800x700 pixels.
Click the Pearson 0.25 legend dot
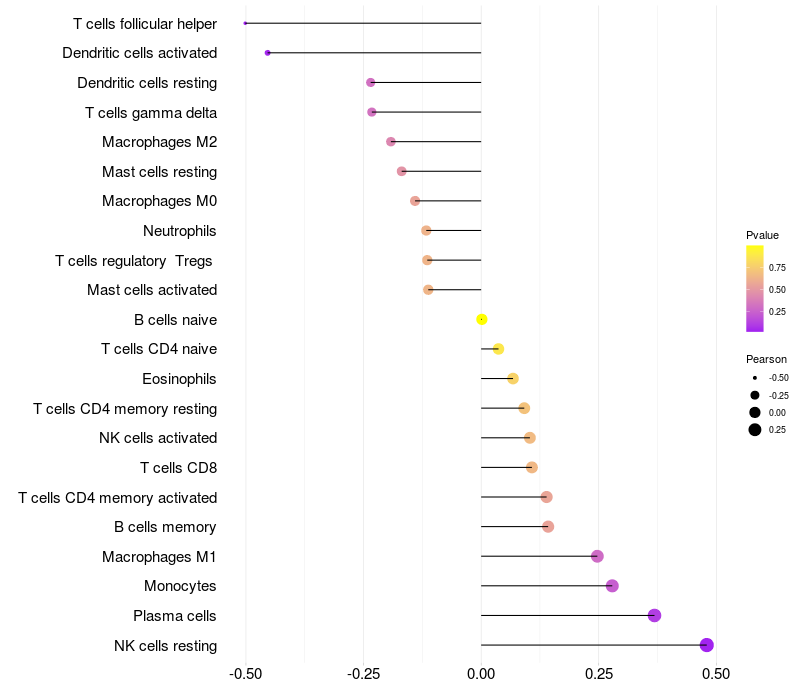click(755, 430)
